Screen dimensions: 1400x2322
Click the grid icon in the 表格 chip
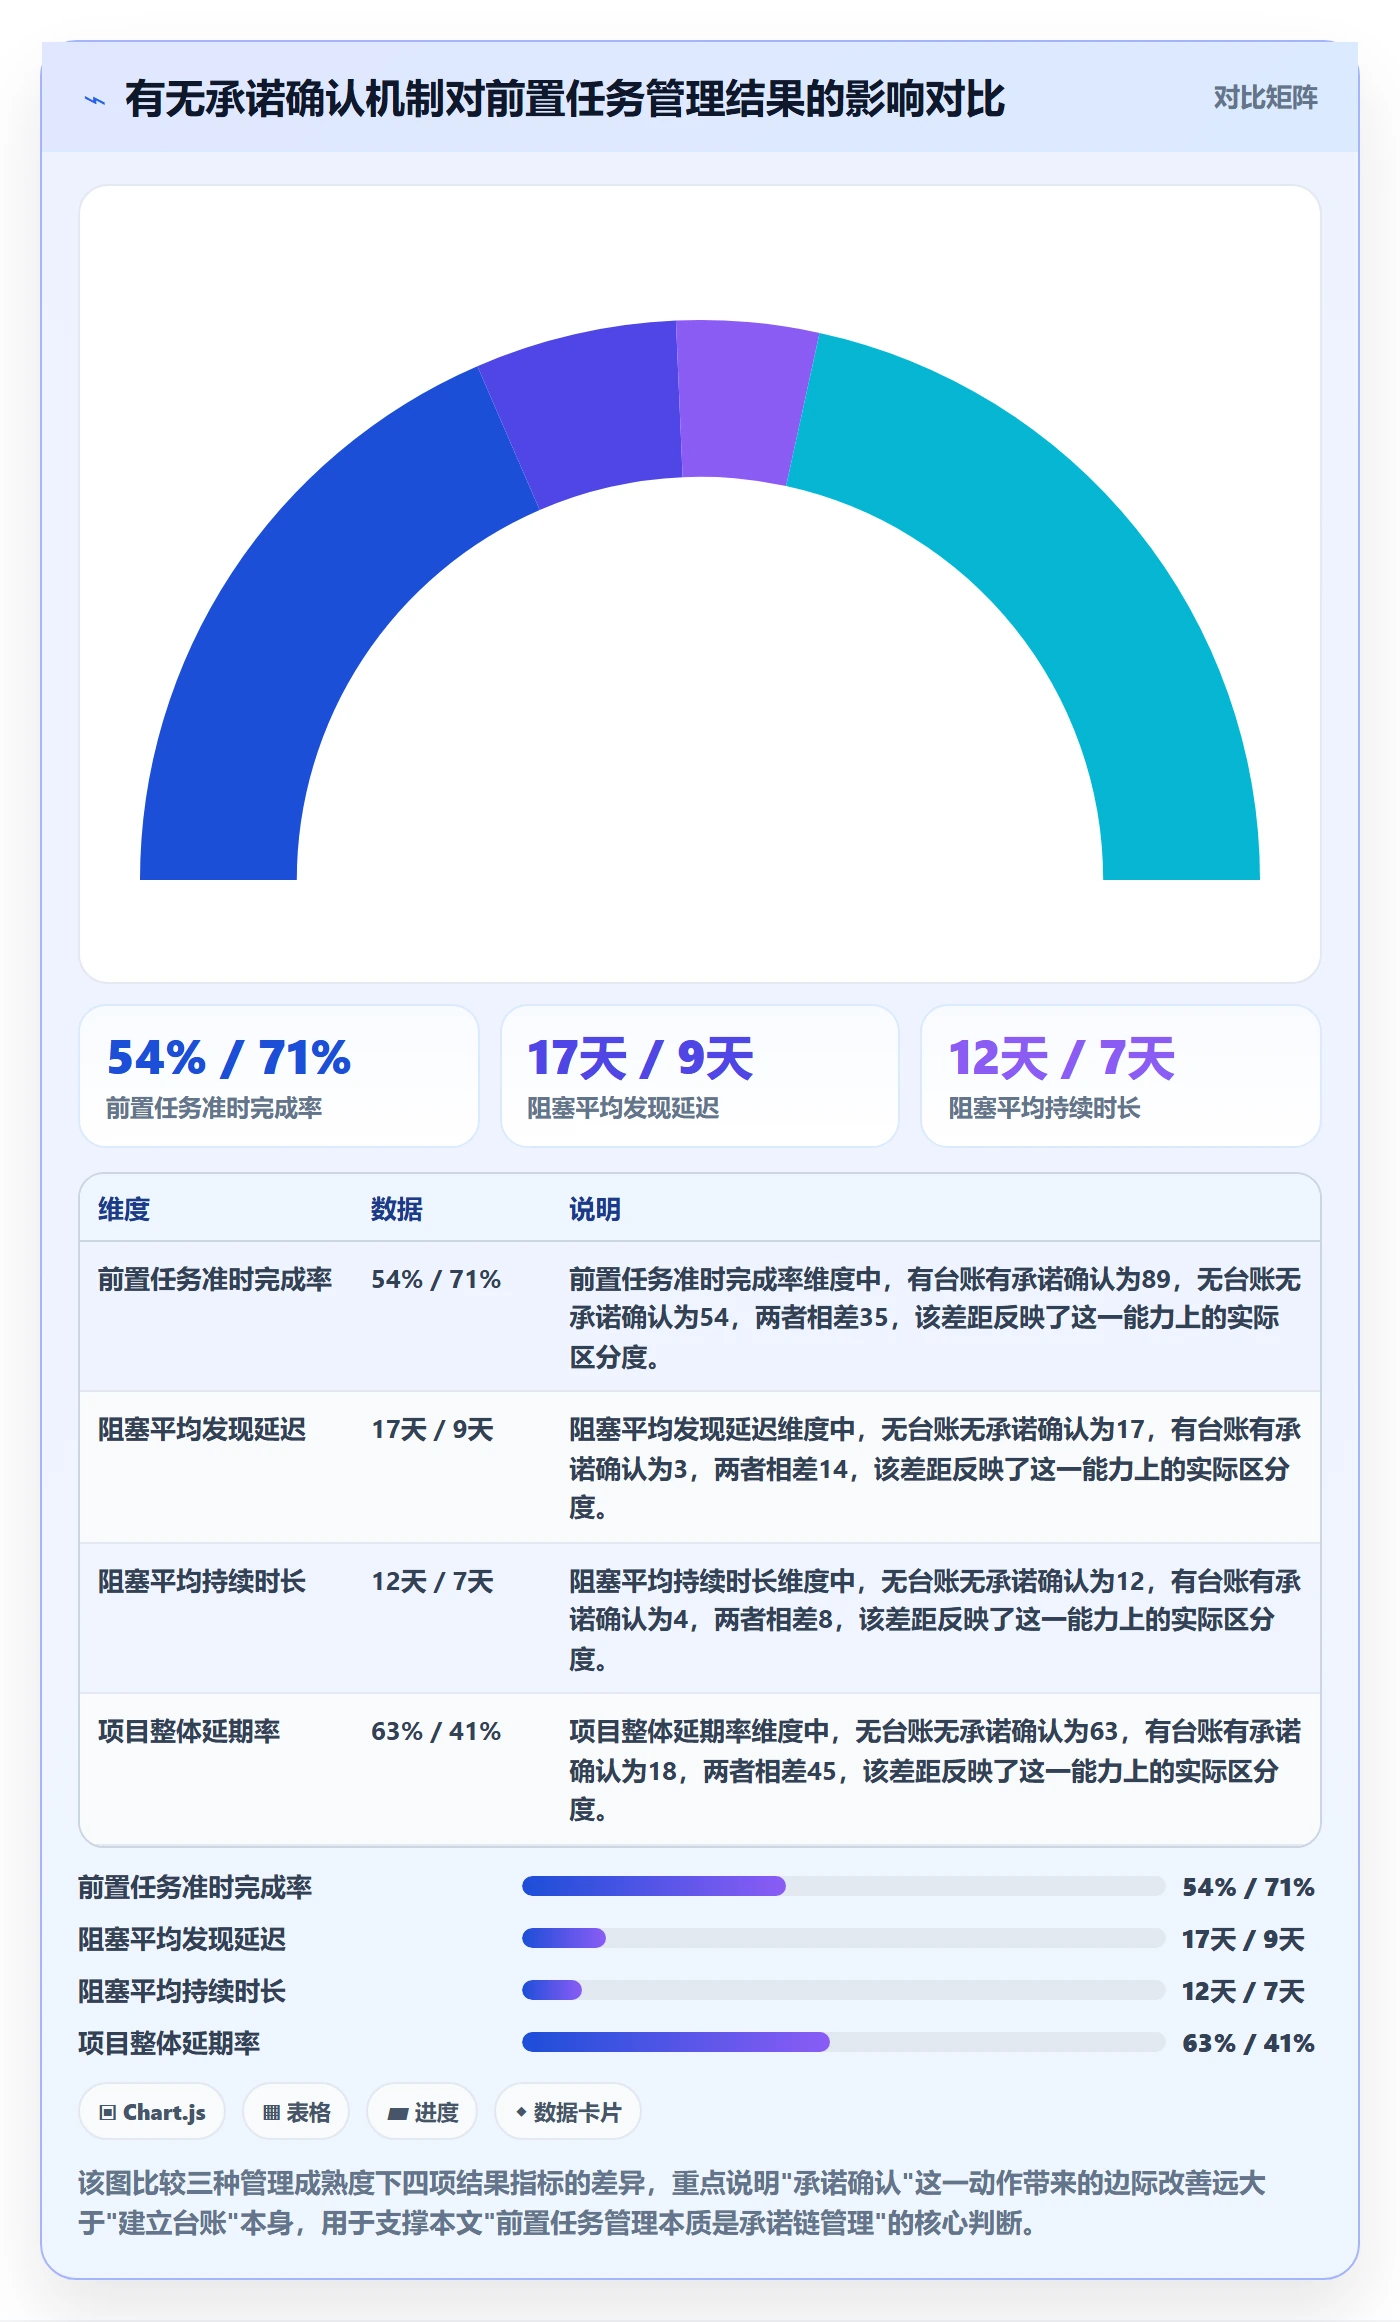[271, 2112]
